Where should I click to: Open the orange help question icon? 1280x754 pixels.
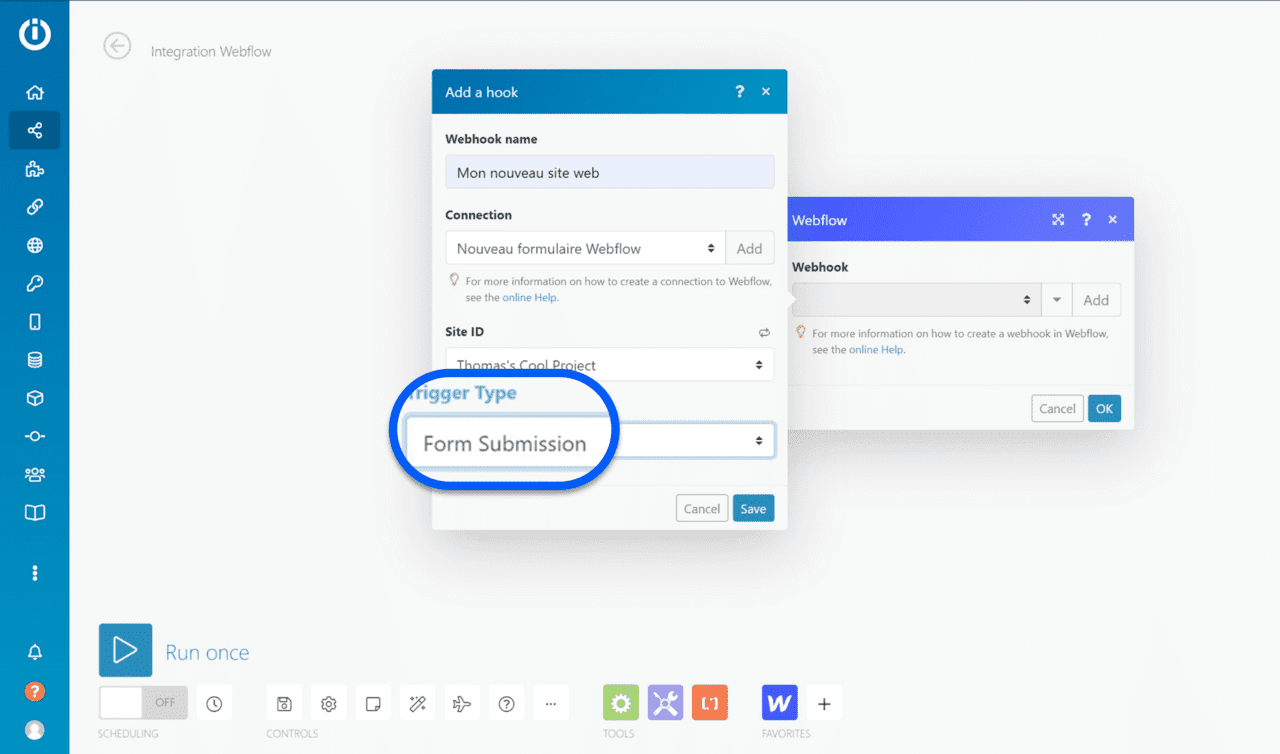click(35, 691)
